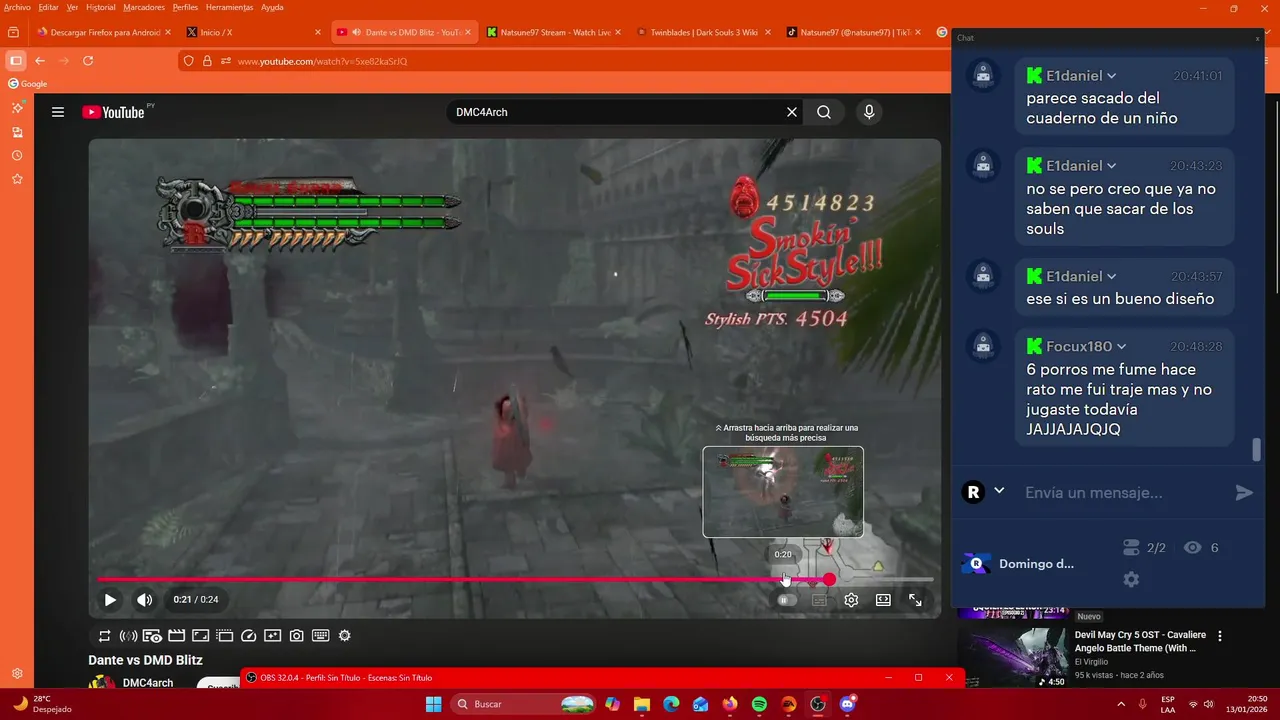Expand the E1daniel dropdown on the 20:43:57 message
This screenshot has height=720, width=1280.
click(1111, 276)
